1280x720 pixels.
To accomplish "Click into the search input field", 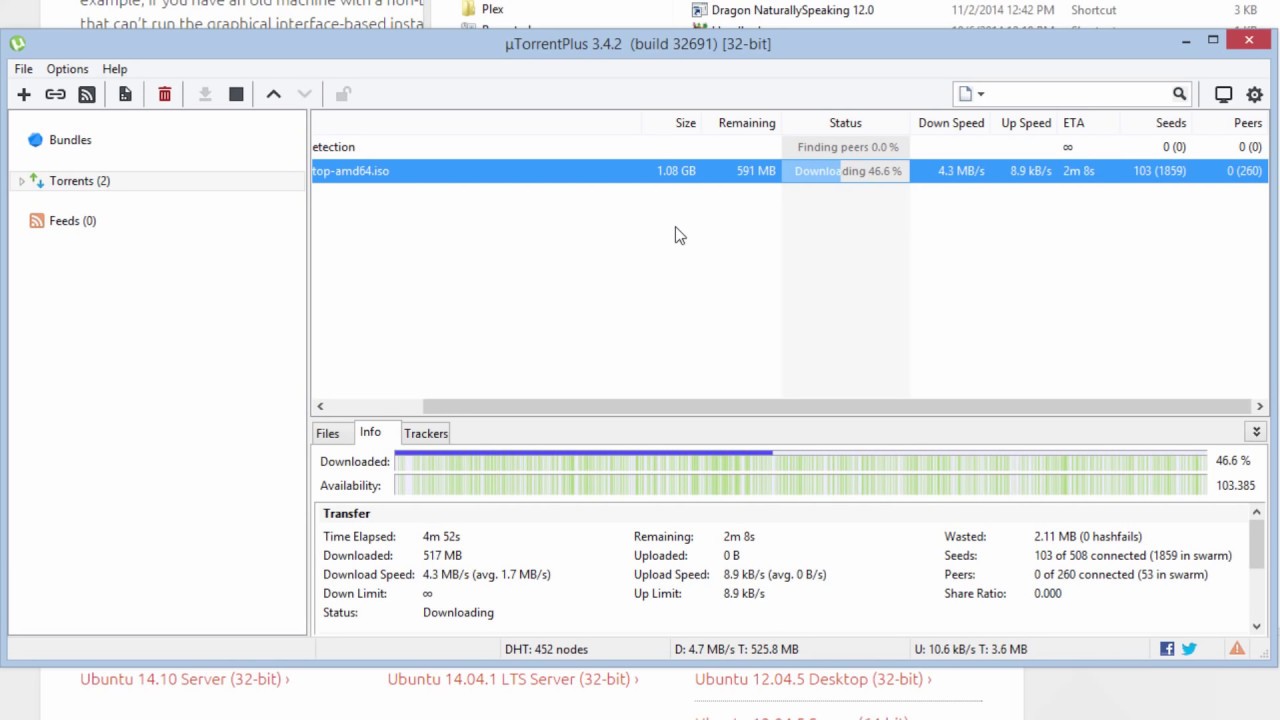I will point(1078,94).
